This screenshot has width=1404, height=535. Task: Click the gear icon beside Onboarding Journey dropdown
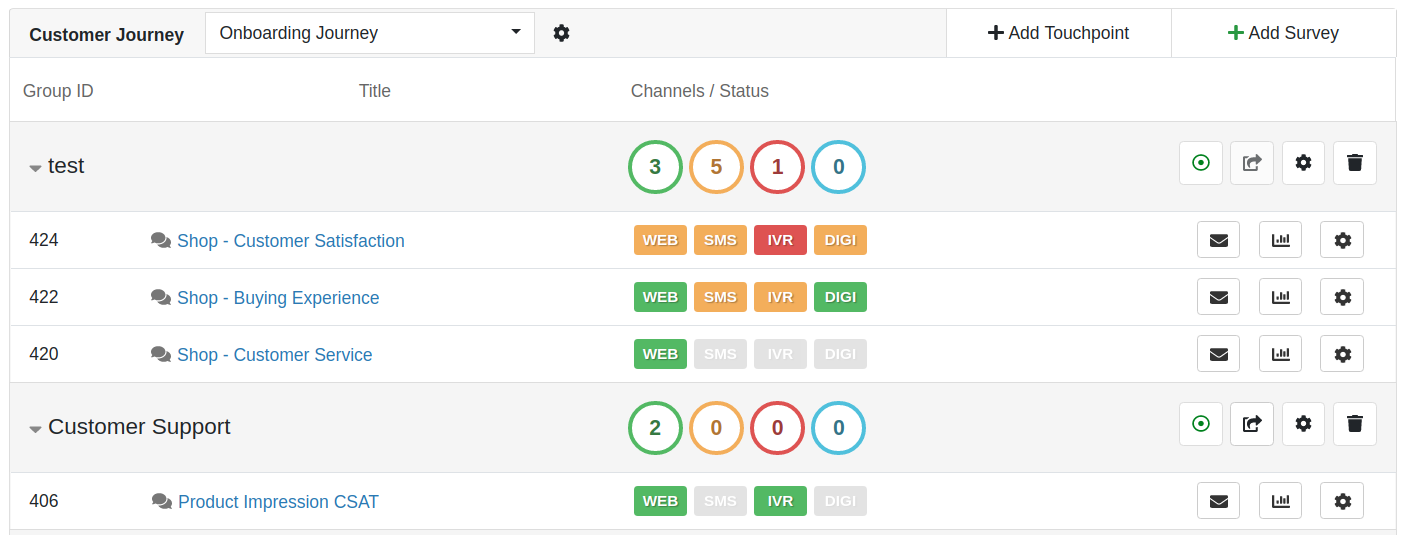point(561,33)
